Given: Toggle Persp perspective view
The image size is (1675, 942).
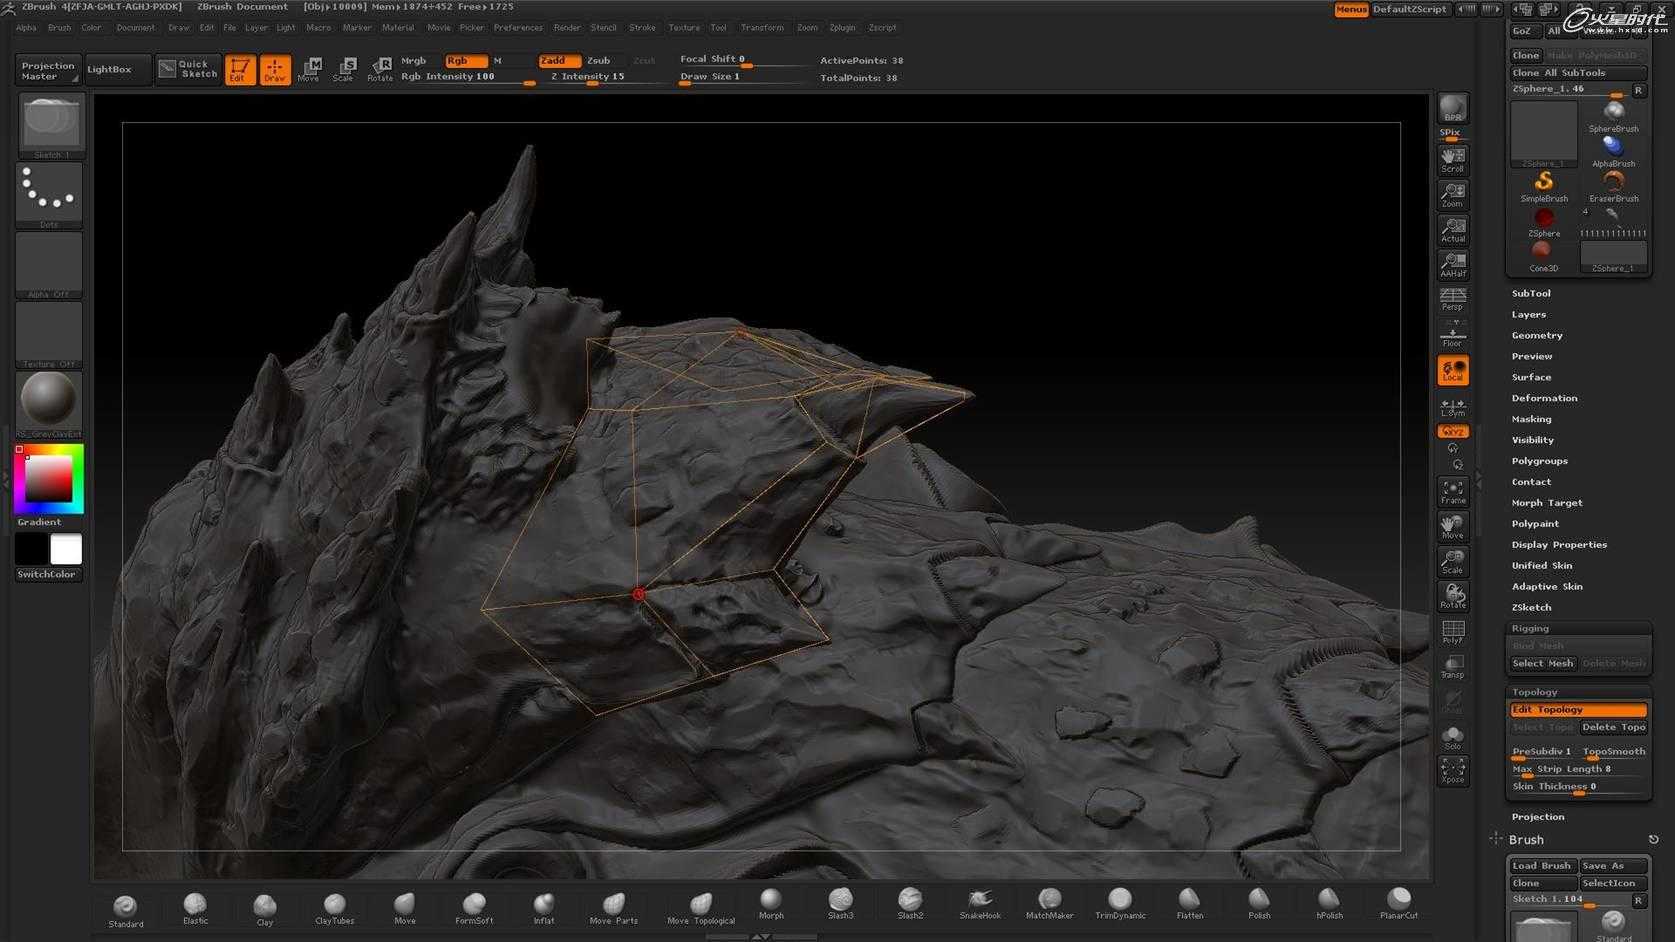Looking at the screenshot, I should [1452, 299].
